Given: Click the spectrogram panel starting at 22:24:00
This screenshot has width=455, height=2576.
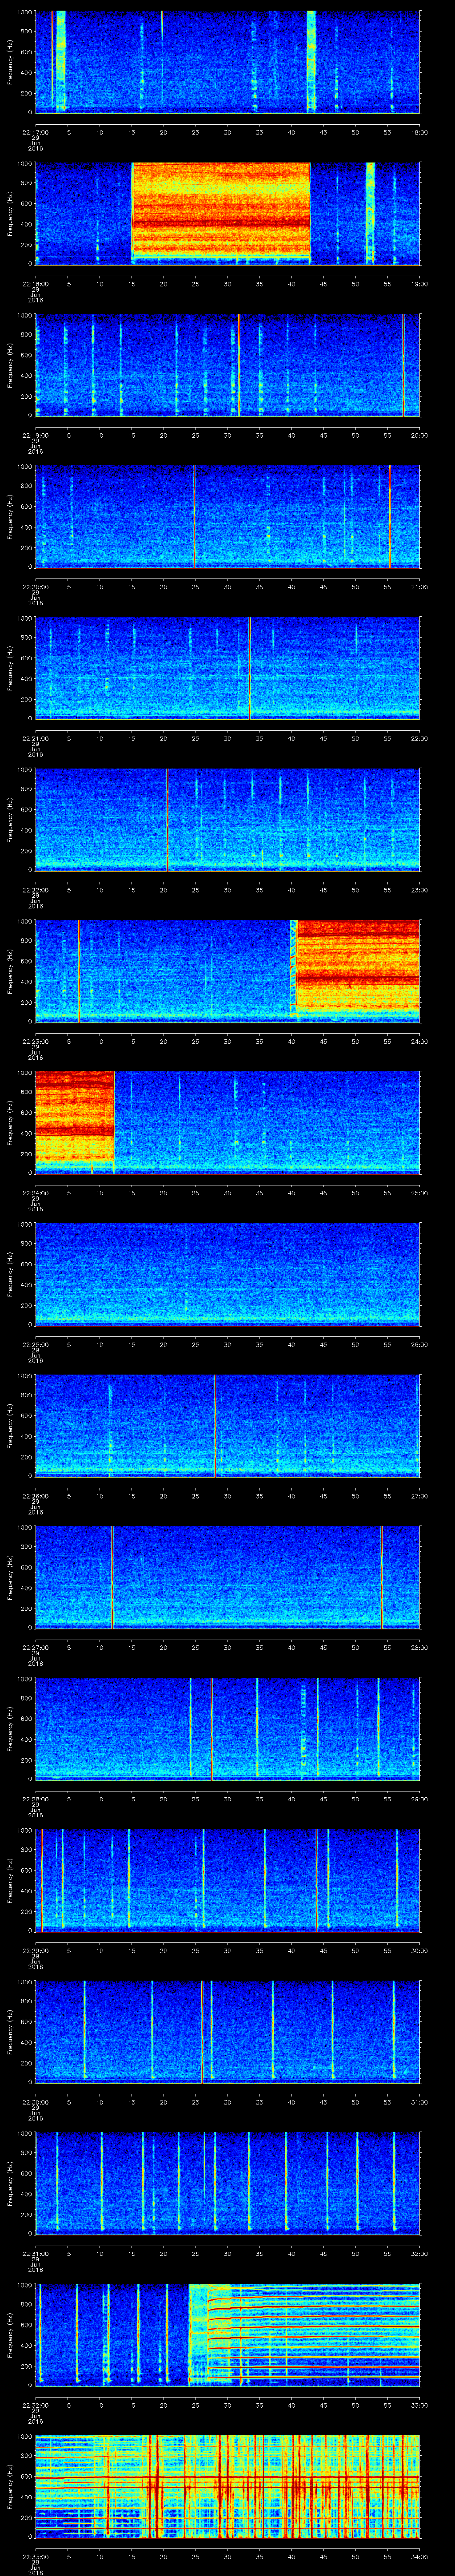Looking at the screenshot, I should (228, 1123).
